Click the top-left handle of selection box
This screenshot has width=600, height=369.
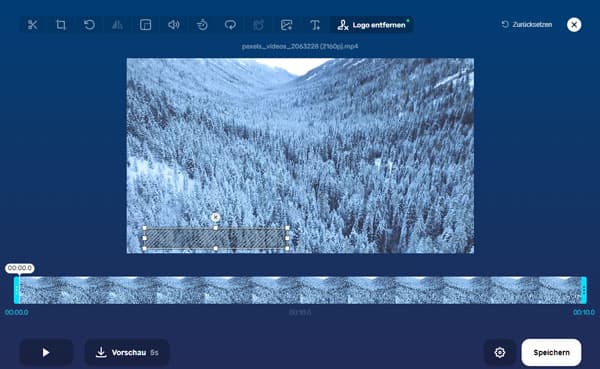coord(145,228)
